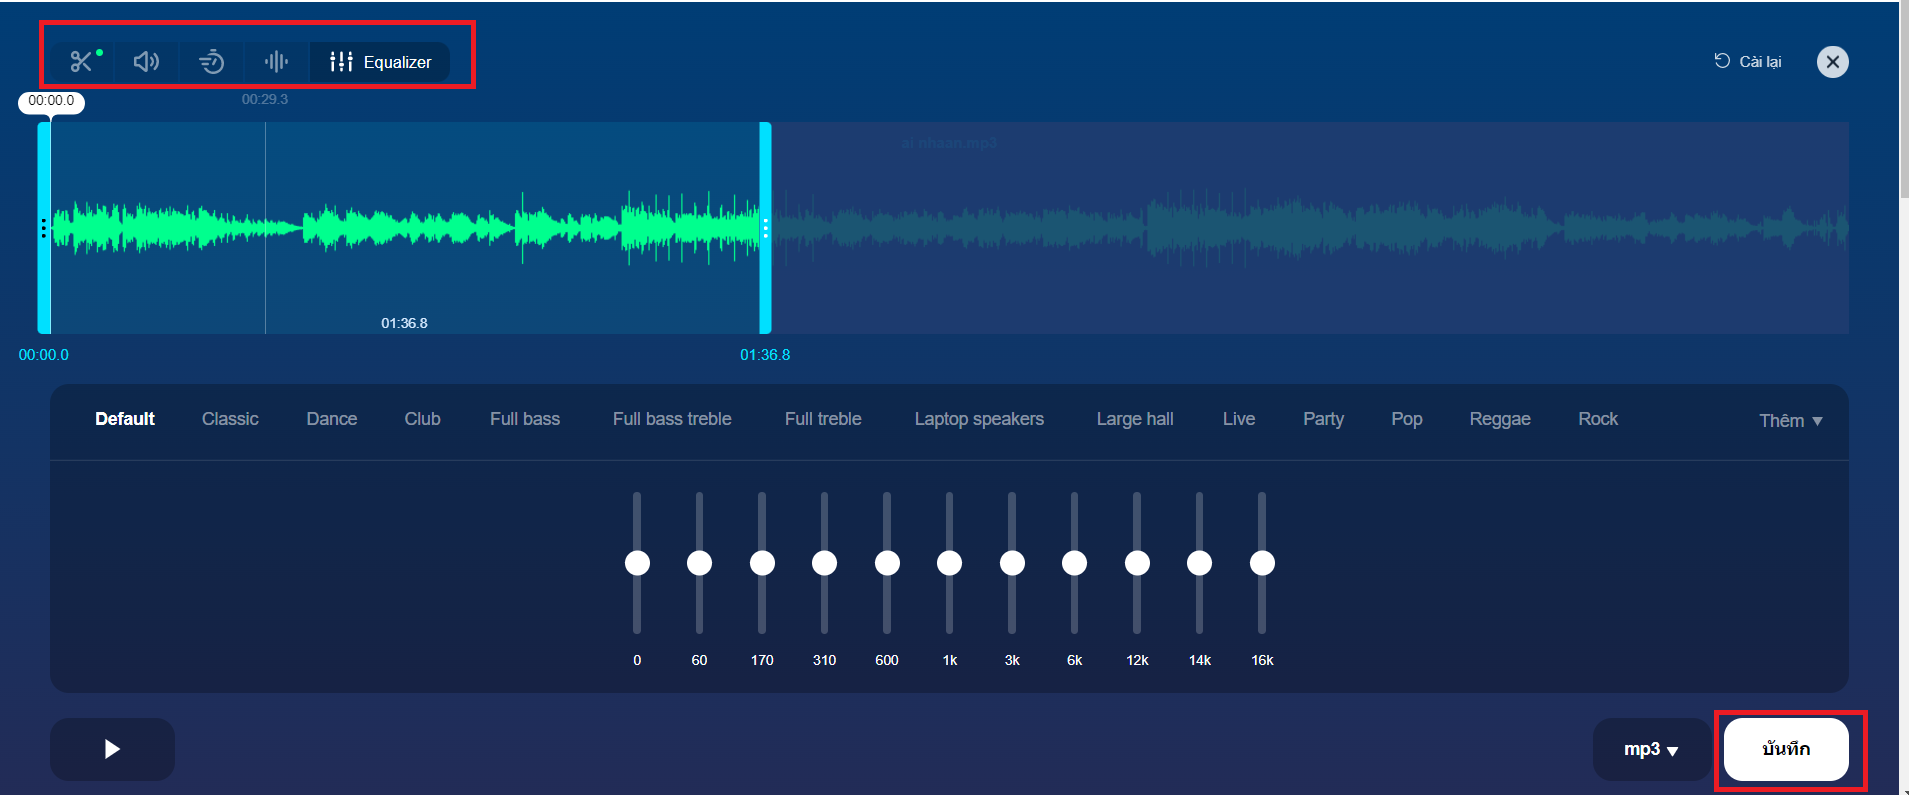
Task: Select the Equalizer tool tab
Action: coord(380,62)
